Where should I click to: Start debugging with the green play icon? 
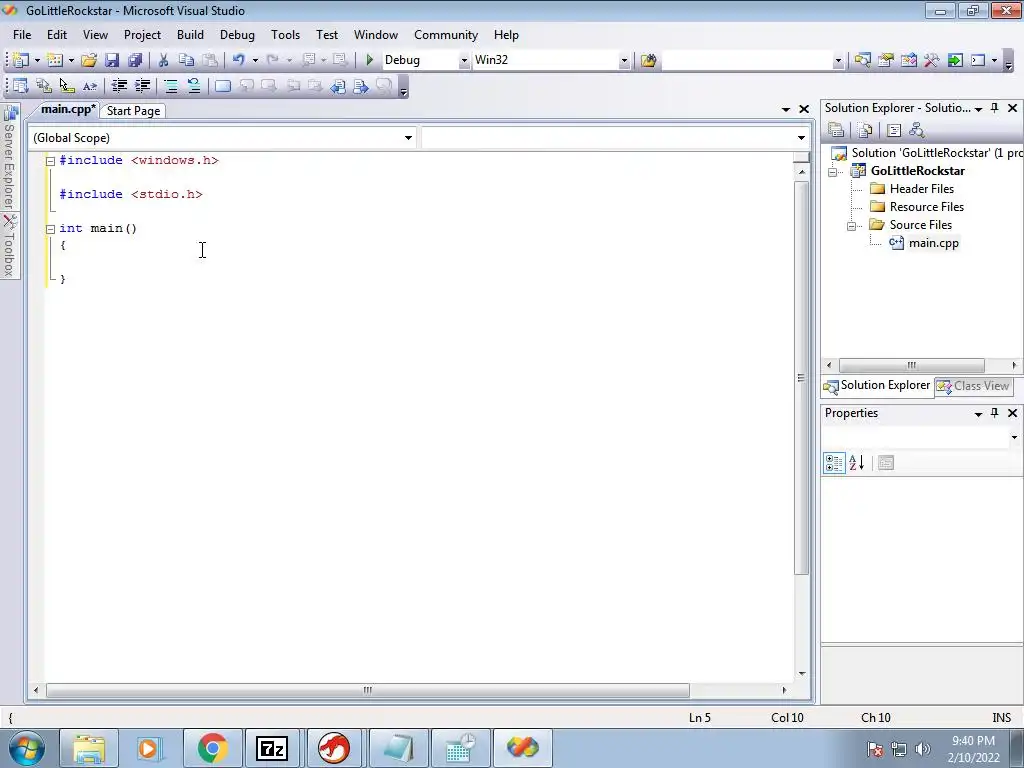(x=369, y=60)
